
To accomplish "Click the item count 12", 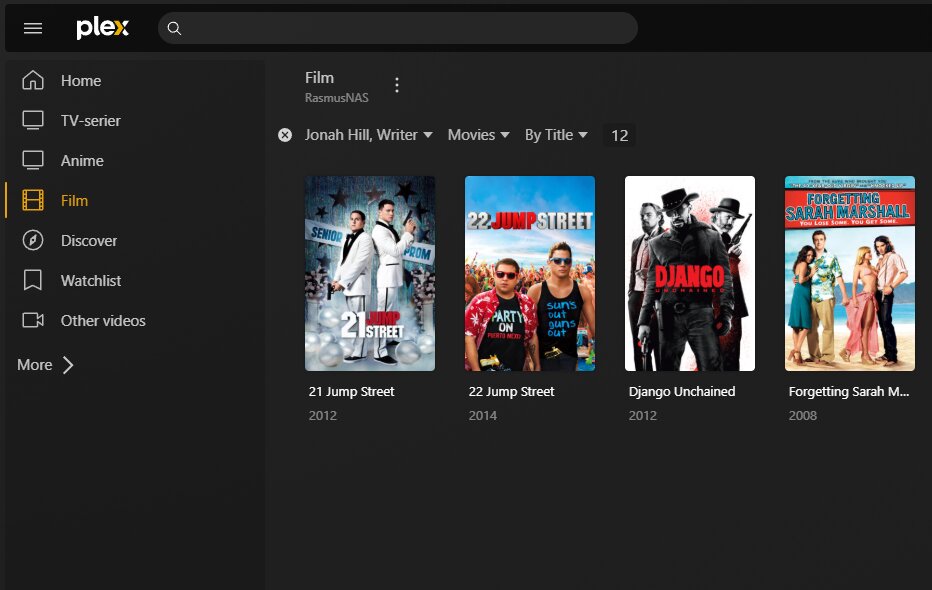I will [x=619, y=135].
